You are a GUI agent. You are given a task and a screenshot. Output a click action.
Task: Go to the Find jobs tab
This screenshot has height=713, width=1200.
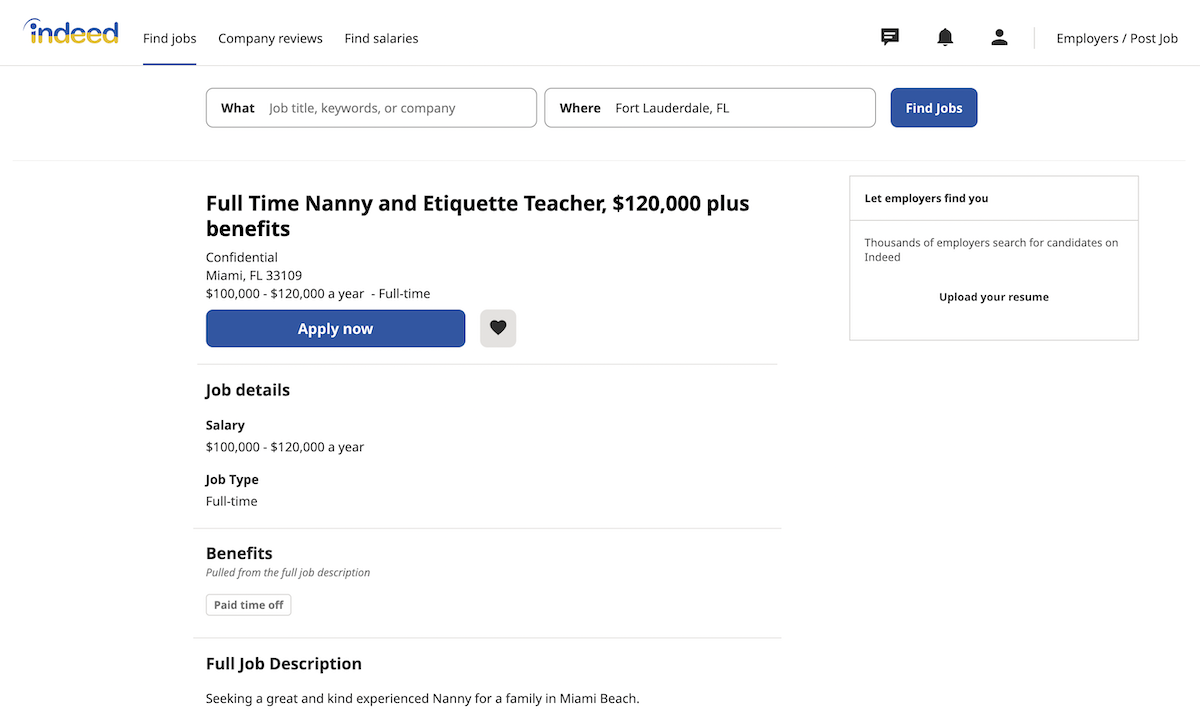pyautogui.click(x=169, y=38)
